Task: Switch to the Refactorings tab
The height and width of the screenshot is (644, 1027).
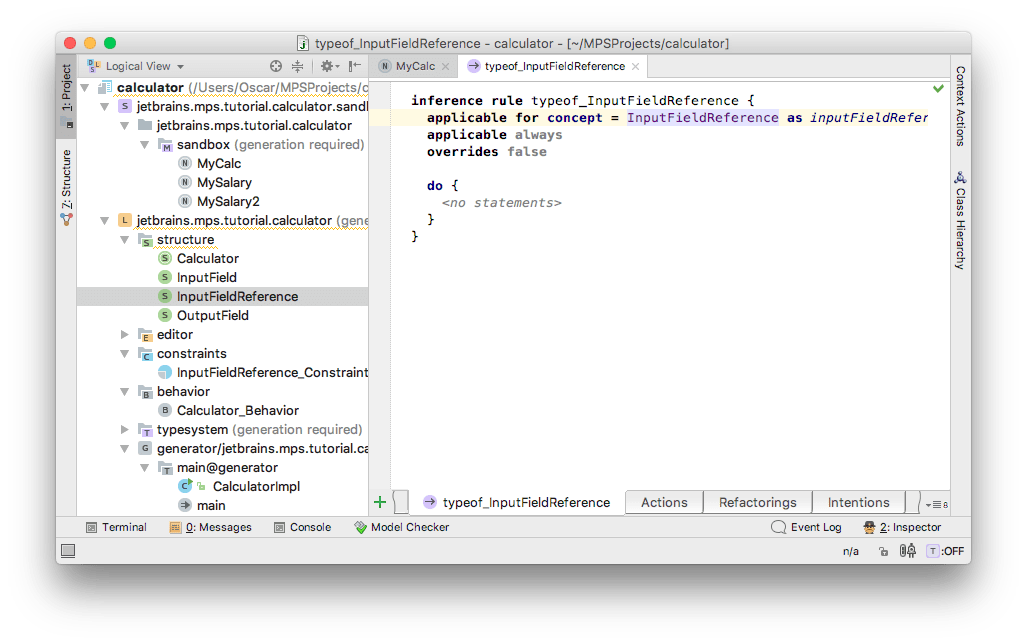Action: [x=757, y=502]
